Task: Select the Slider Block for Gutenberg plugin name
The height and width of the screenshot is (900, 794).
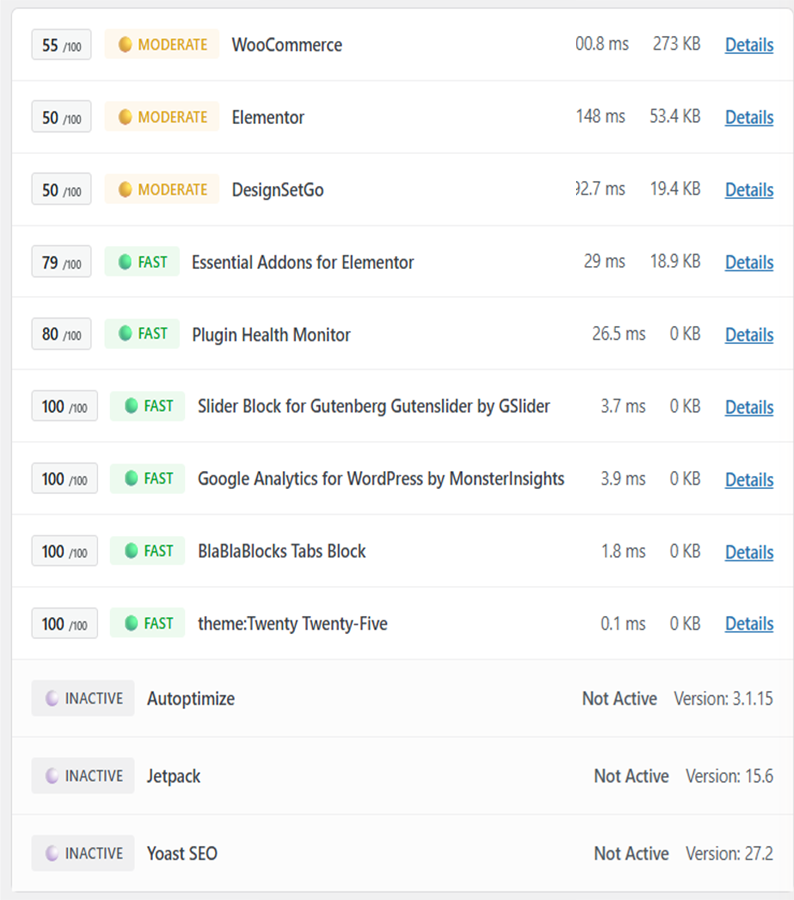Action: click(373, 407)
